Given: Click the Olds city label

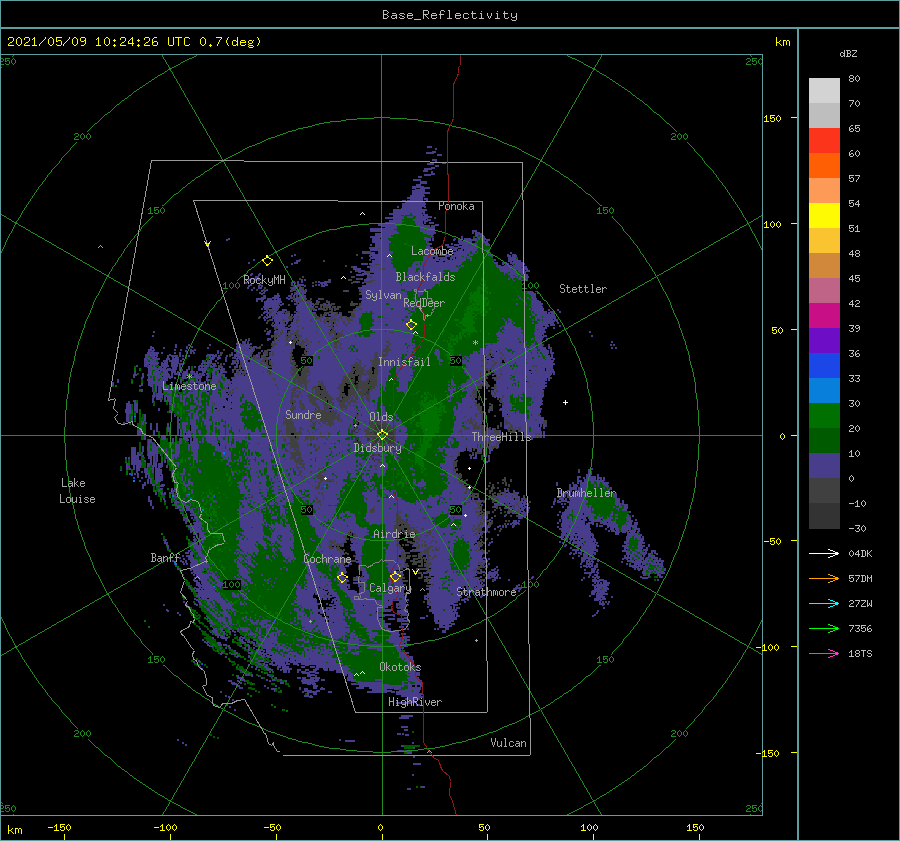Looking at the screenshot, I should coord(381,417).
